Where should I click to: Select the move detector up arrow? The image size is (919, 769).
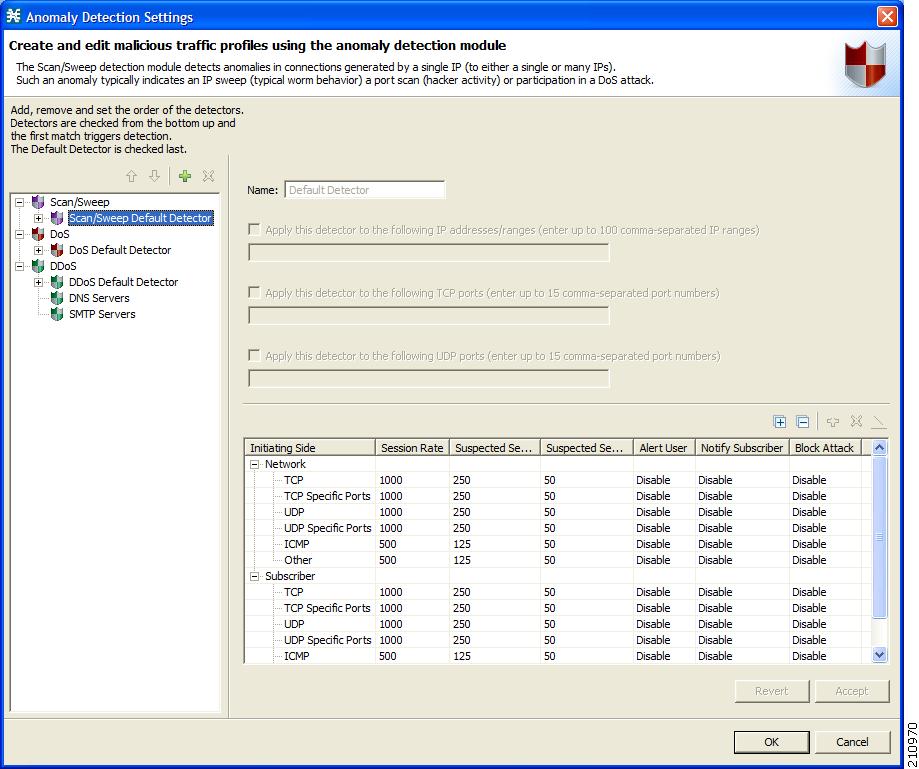pyautogui.click(x=131, y=176)
